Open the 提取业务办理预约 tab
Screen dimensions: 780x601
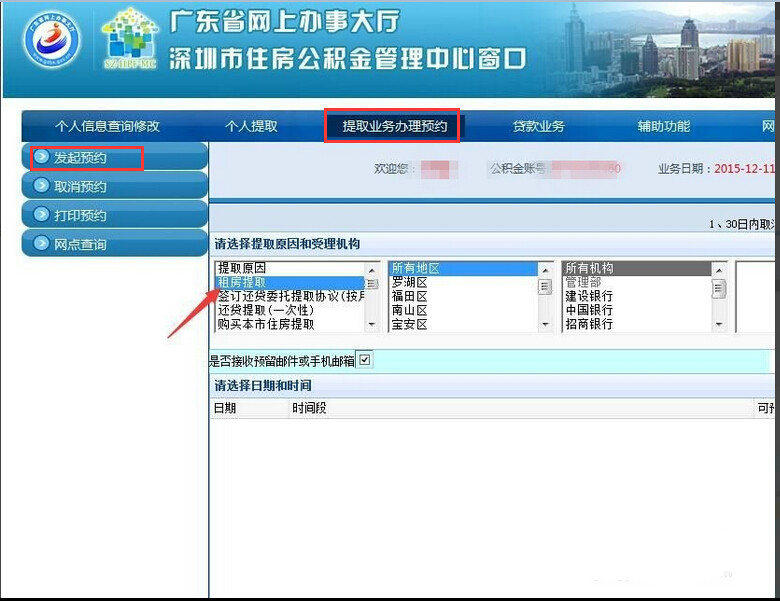point(394,126)
